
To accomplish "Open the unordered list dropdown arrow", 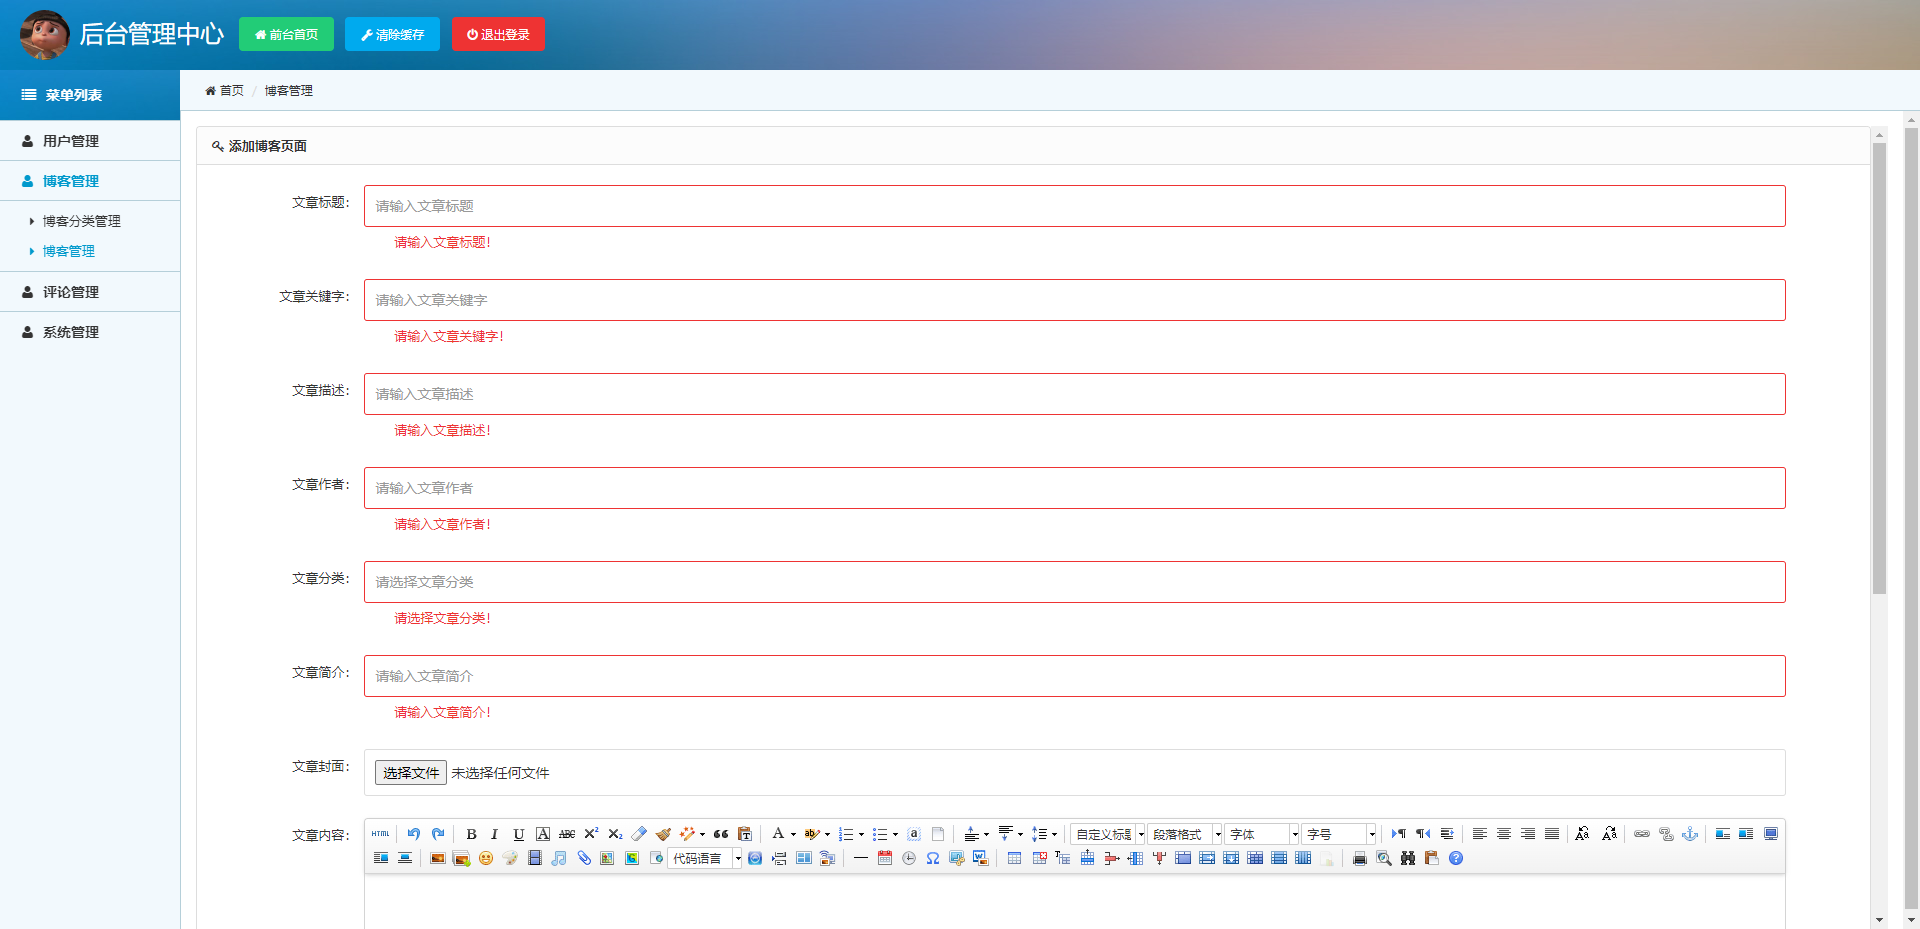I will pos(895,834).
